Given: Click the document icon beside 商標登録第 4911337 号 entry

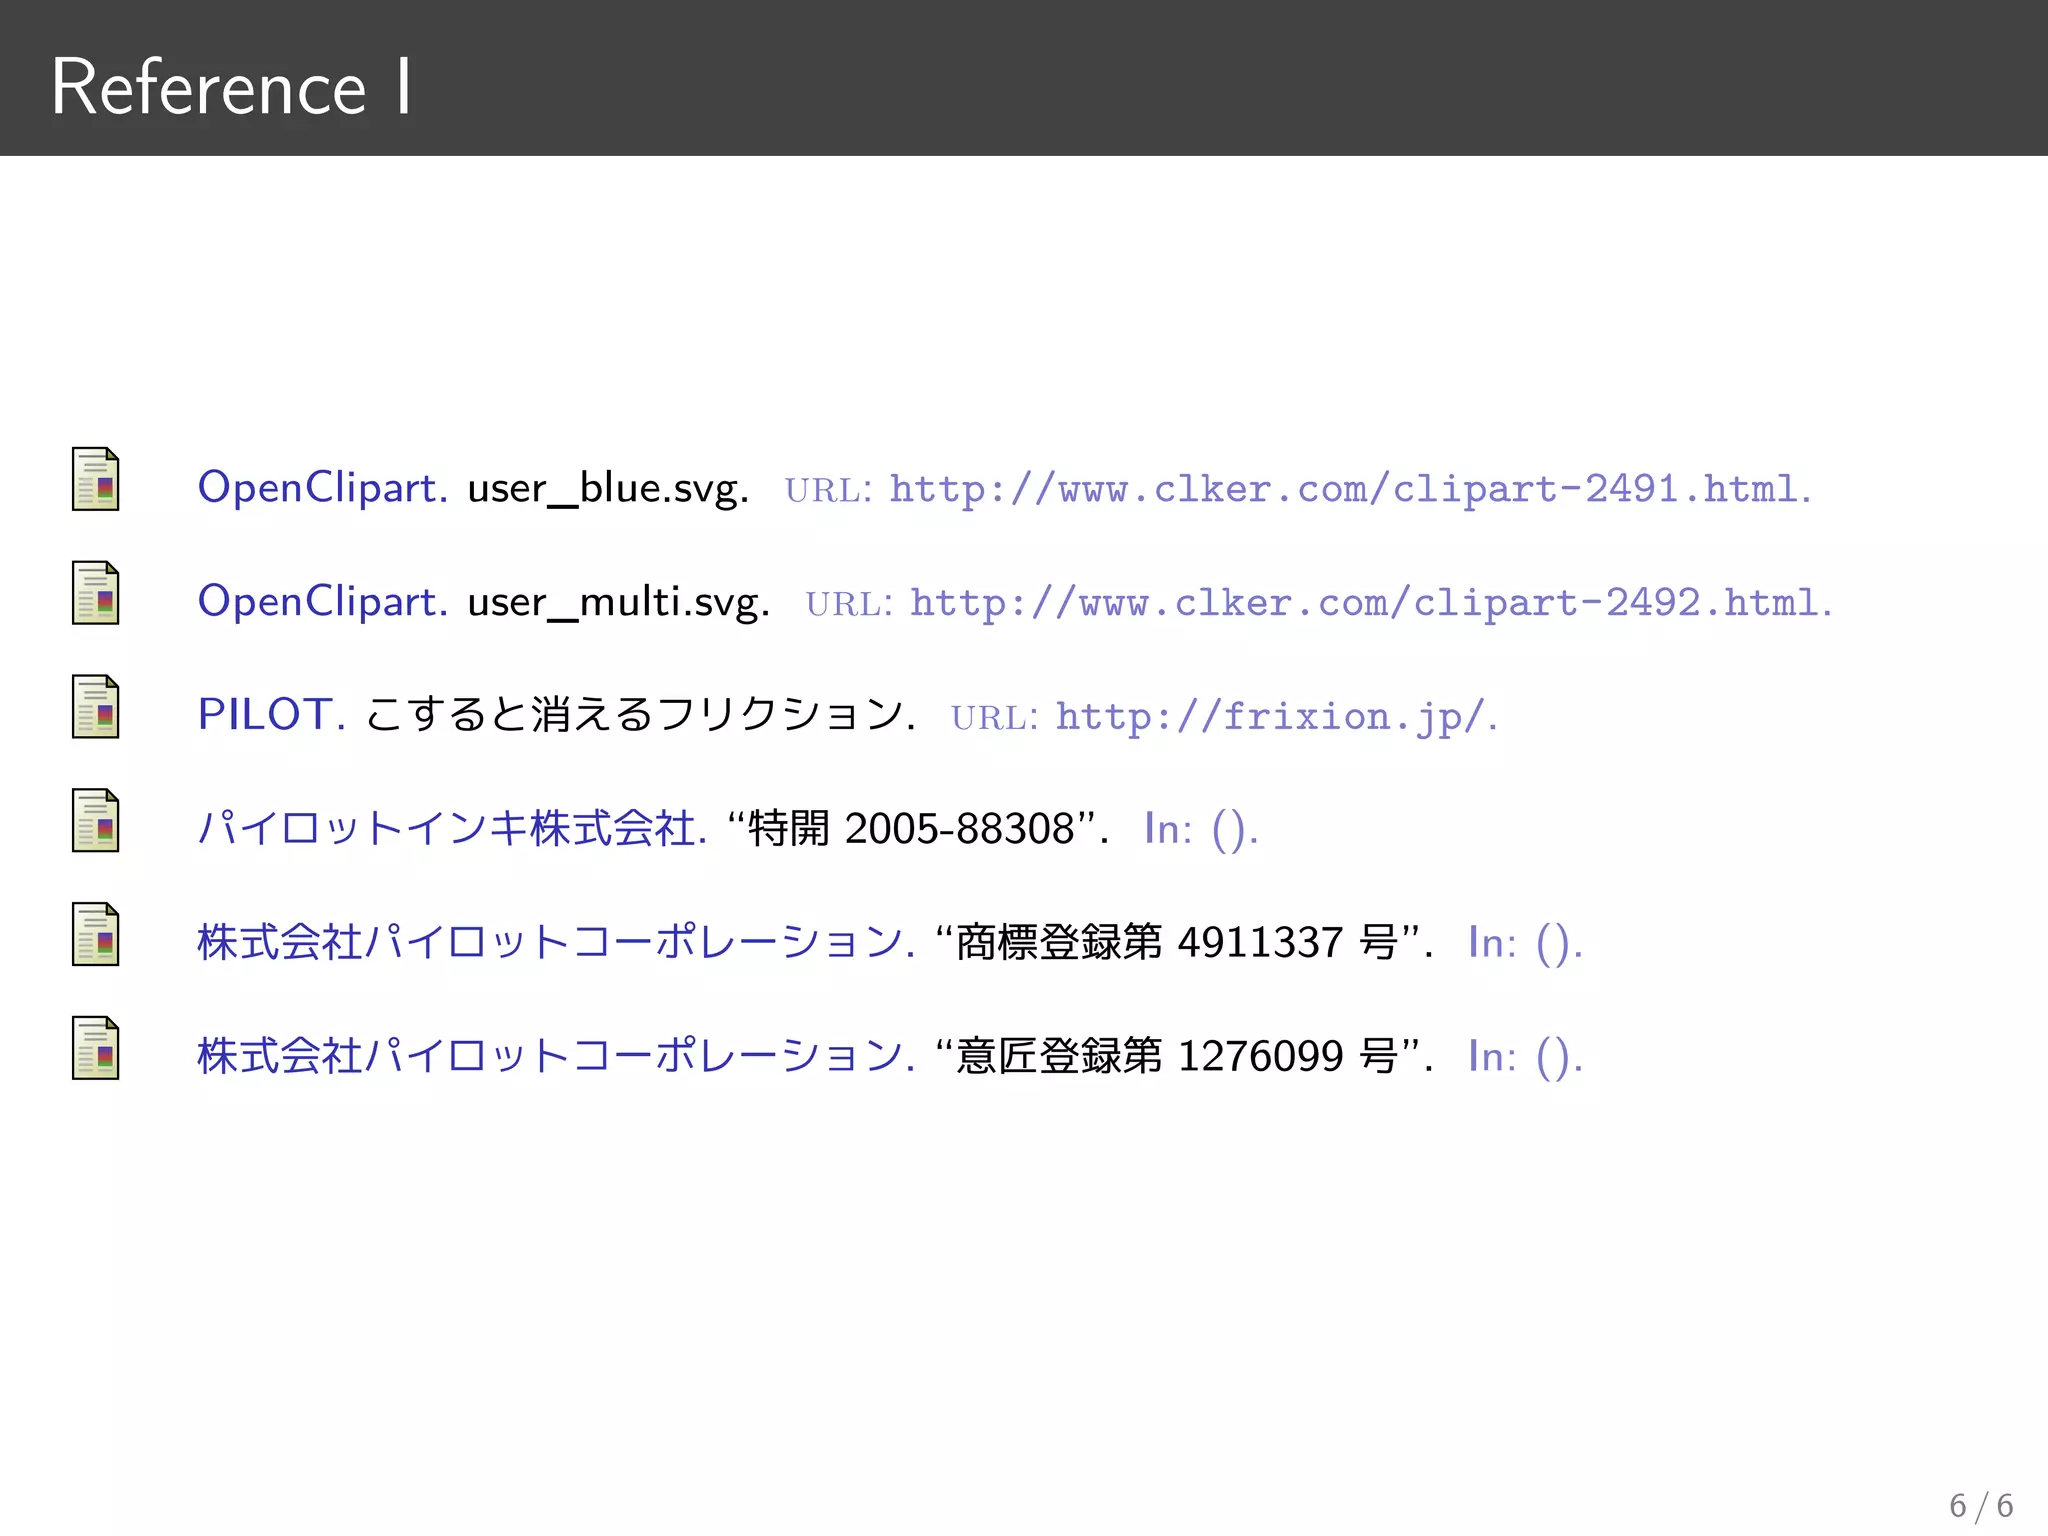Looking at the screenshot, I should point(96,935).
